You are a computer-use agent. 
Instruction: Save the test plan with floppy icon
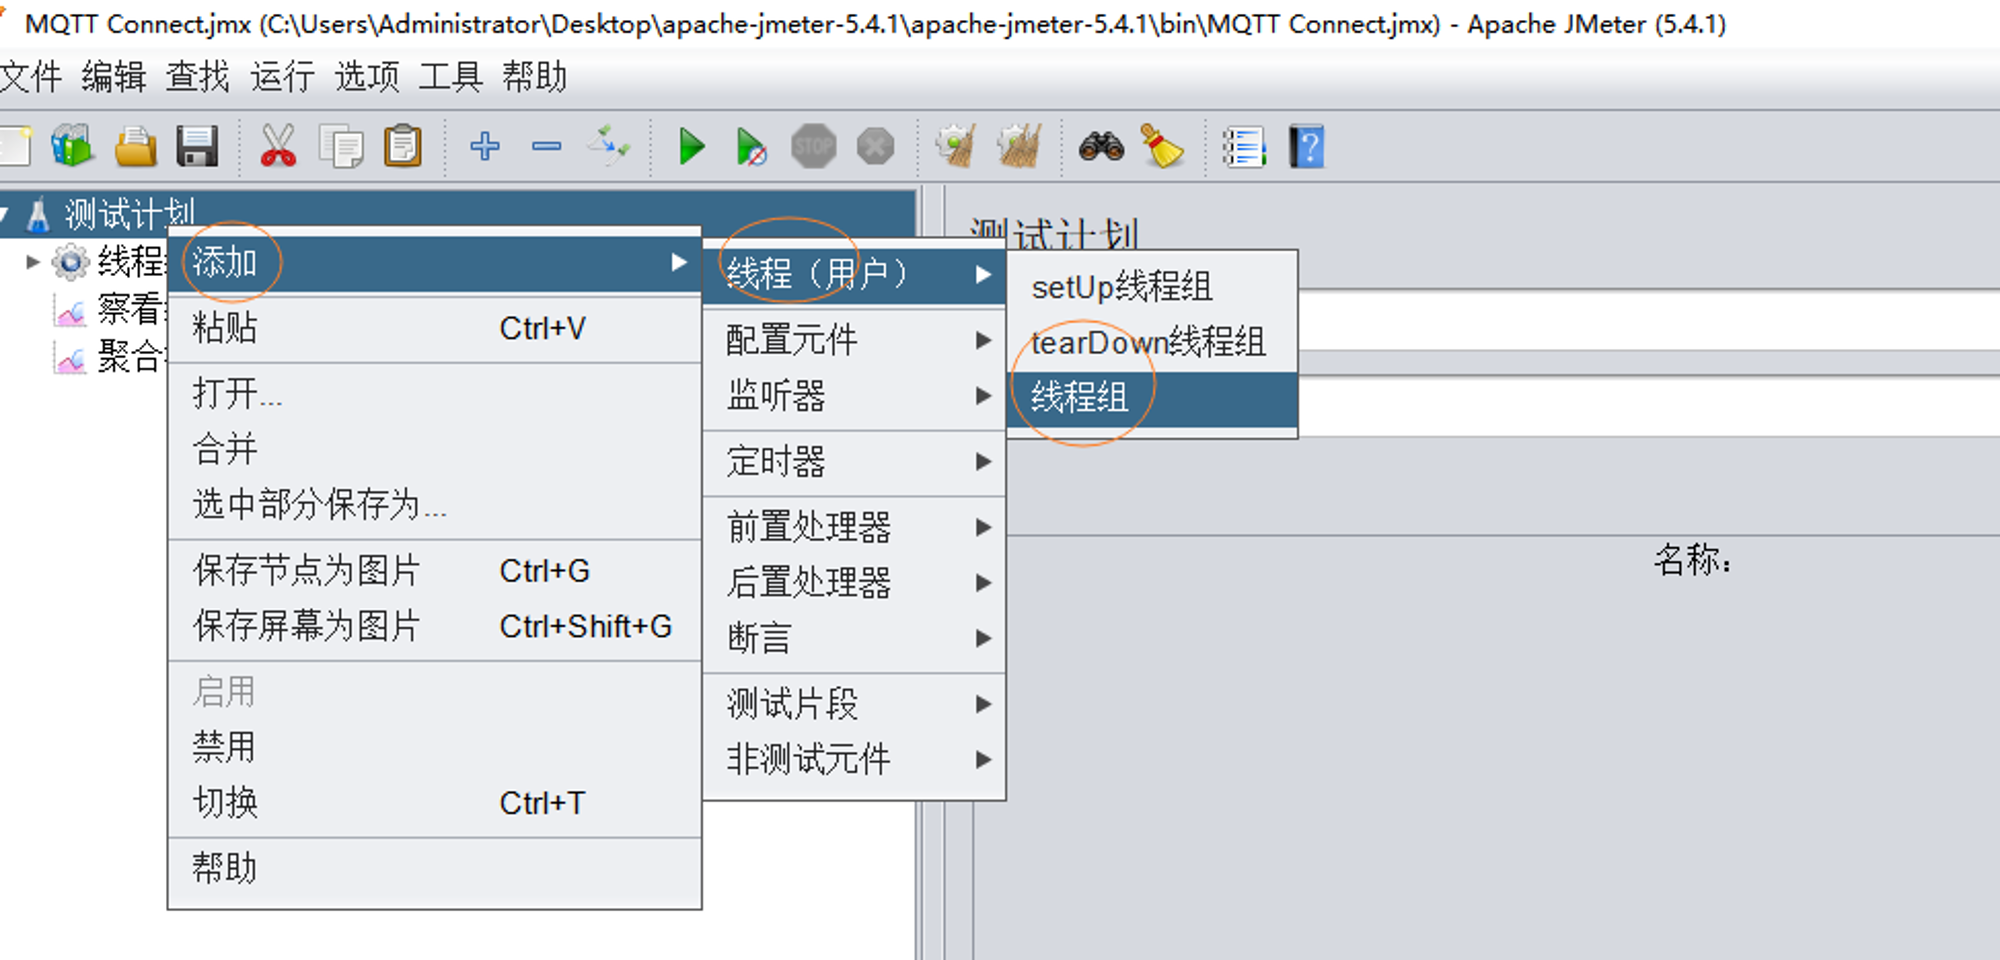pyautogui.click(x=197, y=147)
